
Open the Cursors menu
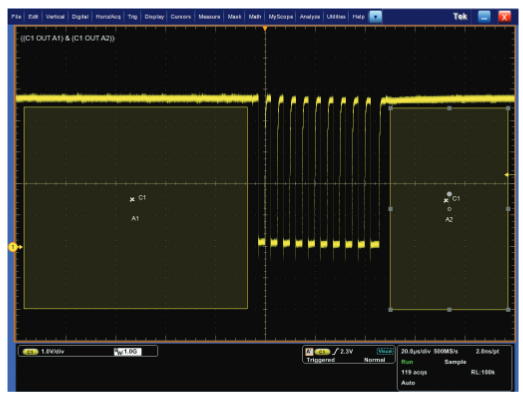point(181,17)
